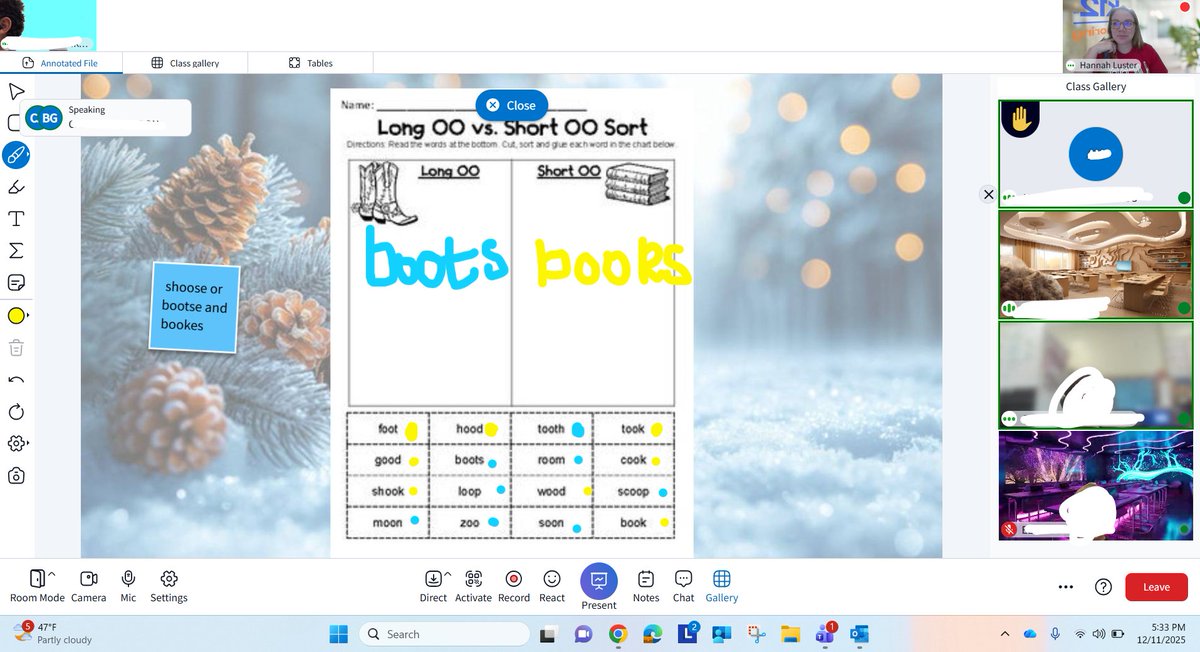Select the blue sticky note 'shoose or bootse'
The width and height of the screenshot is (1200, 652).
point(195,306)
